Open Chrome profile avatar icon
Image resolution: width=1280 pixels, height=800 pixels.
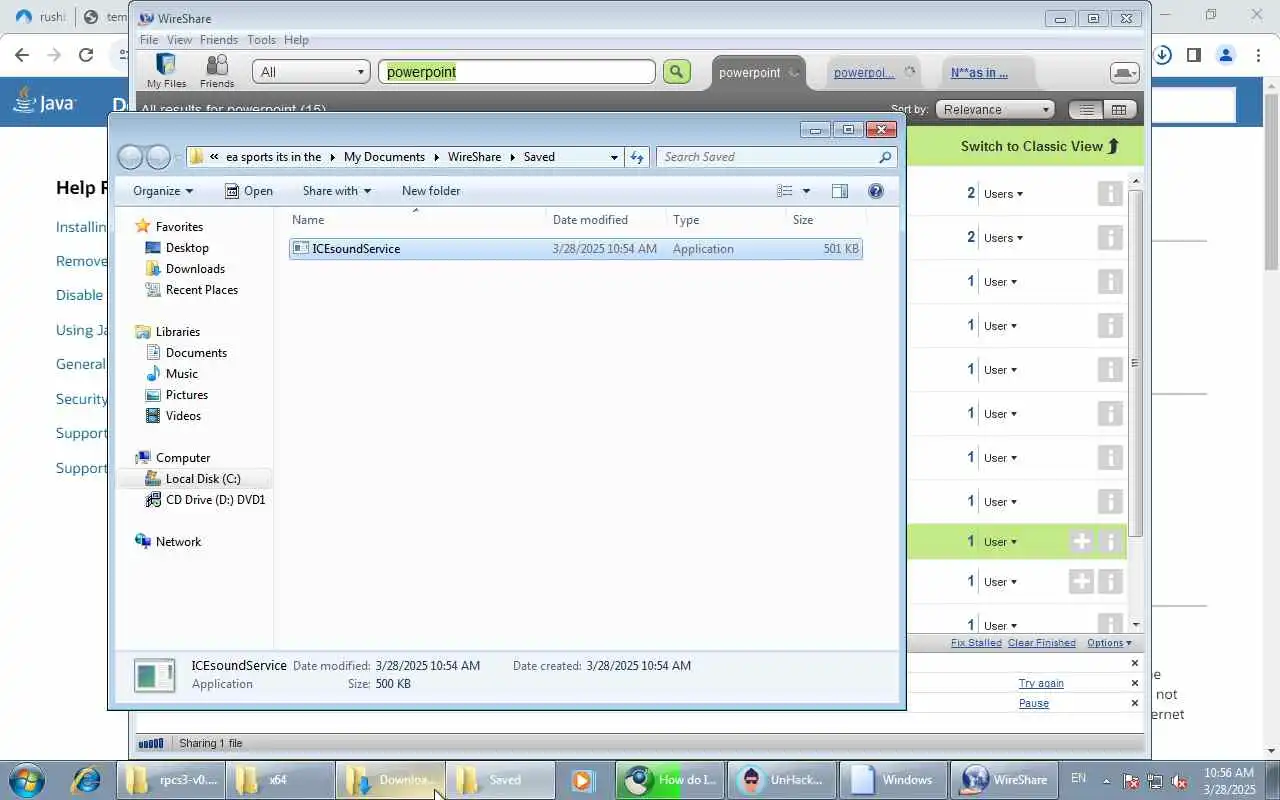(1226, 55)
